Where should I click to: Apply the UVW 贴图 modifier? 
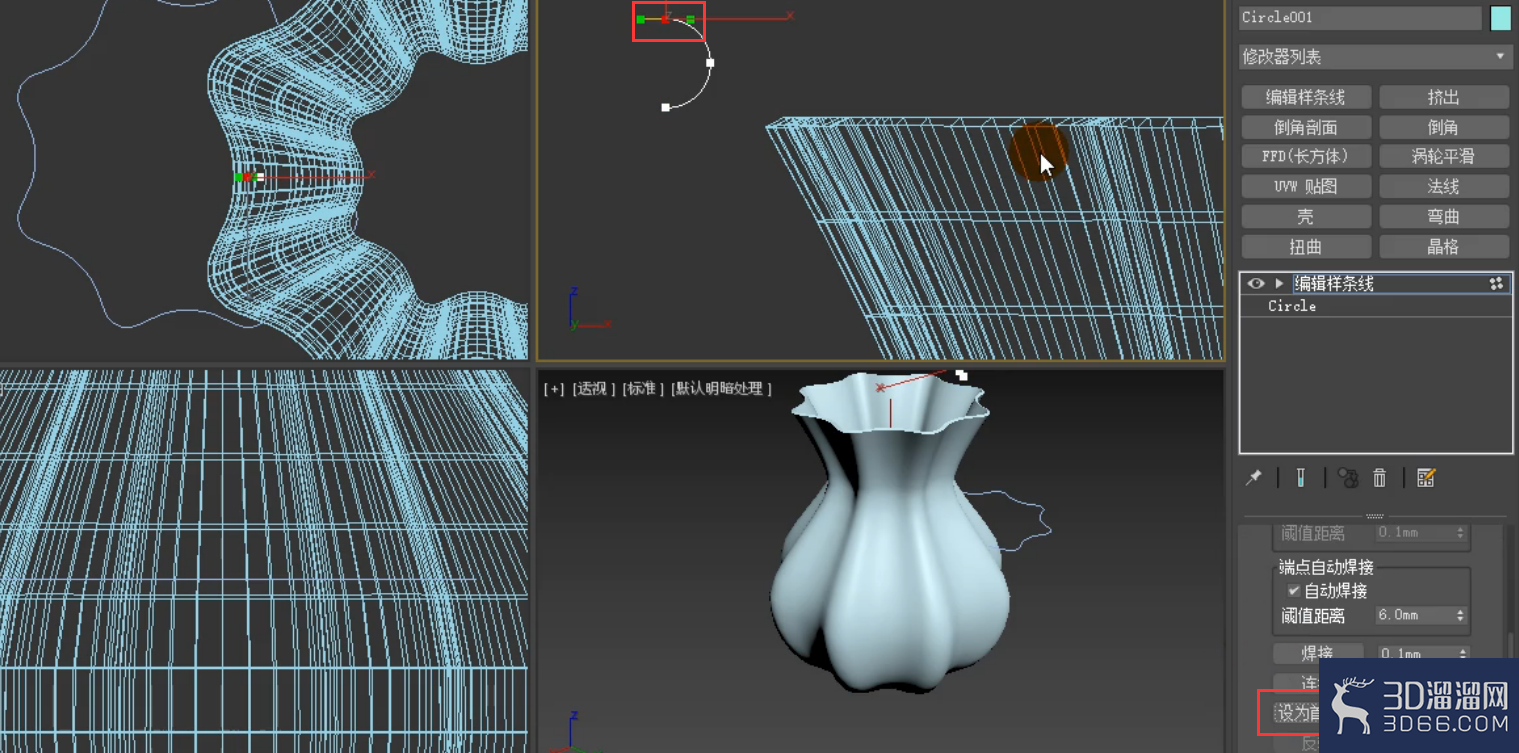(x=1306, y=186)
